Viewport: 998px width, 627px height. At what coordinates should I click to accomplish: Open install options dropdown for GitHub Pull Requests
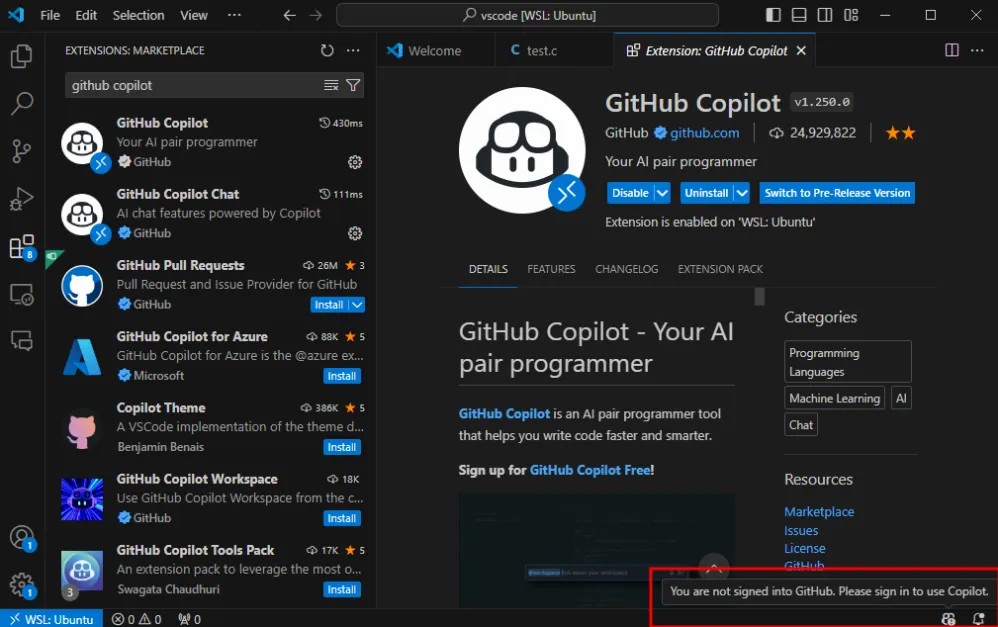pyautogui.click(x=358, y=305)
